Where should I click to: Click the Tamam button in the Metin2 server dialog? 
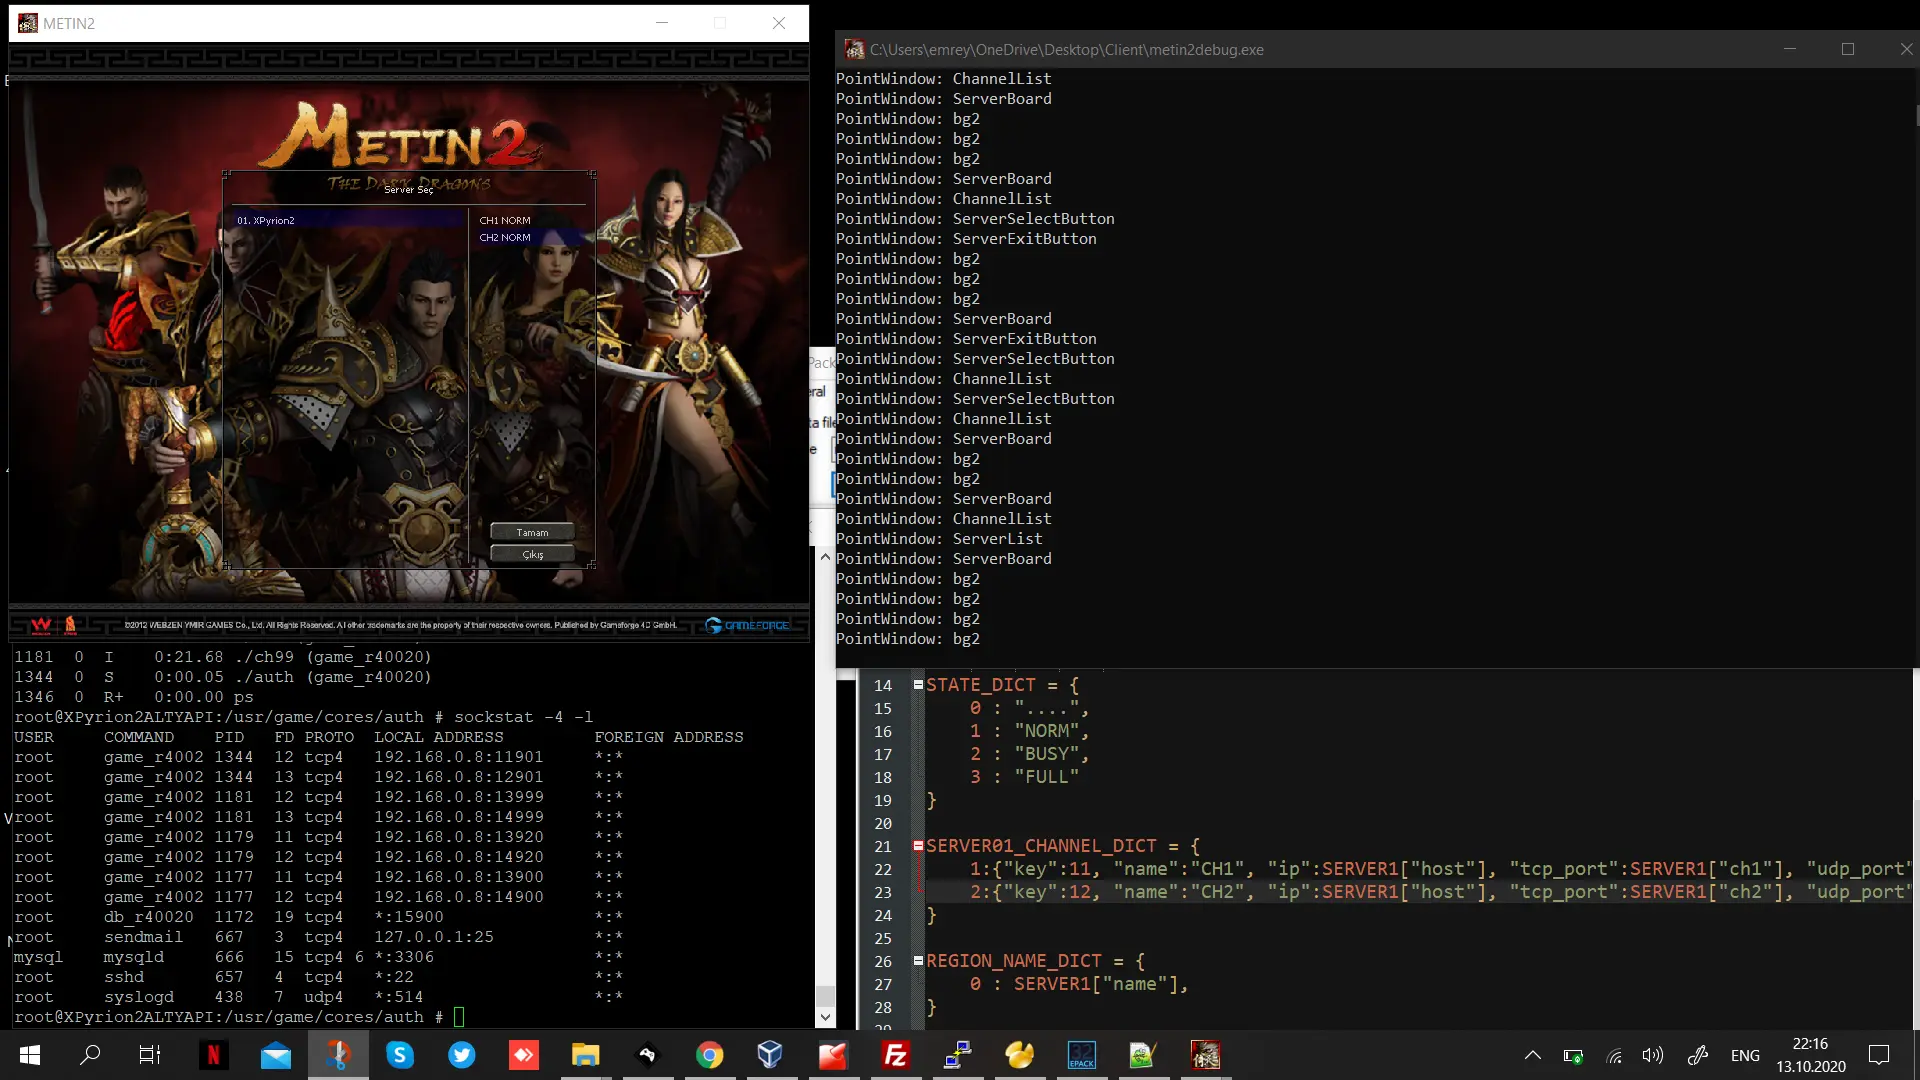coord(532,532)
